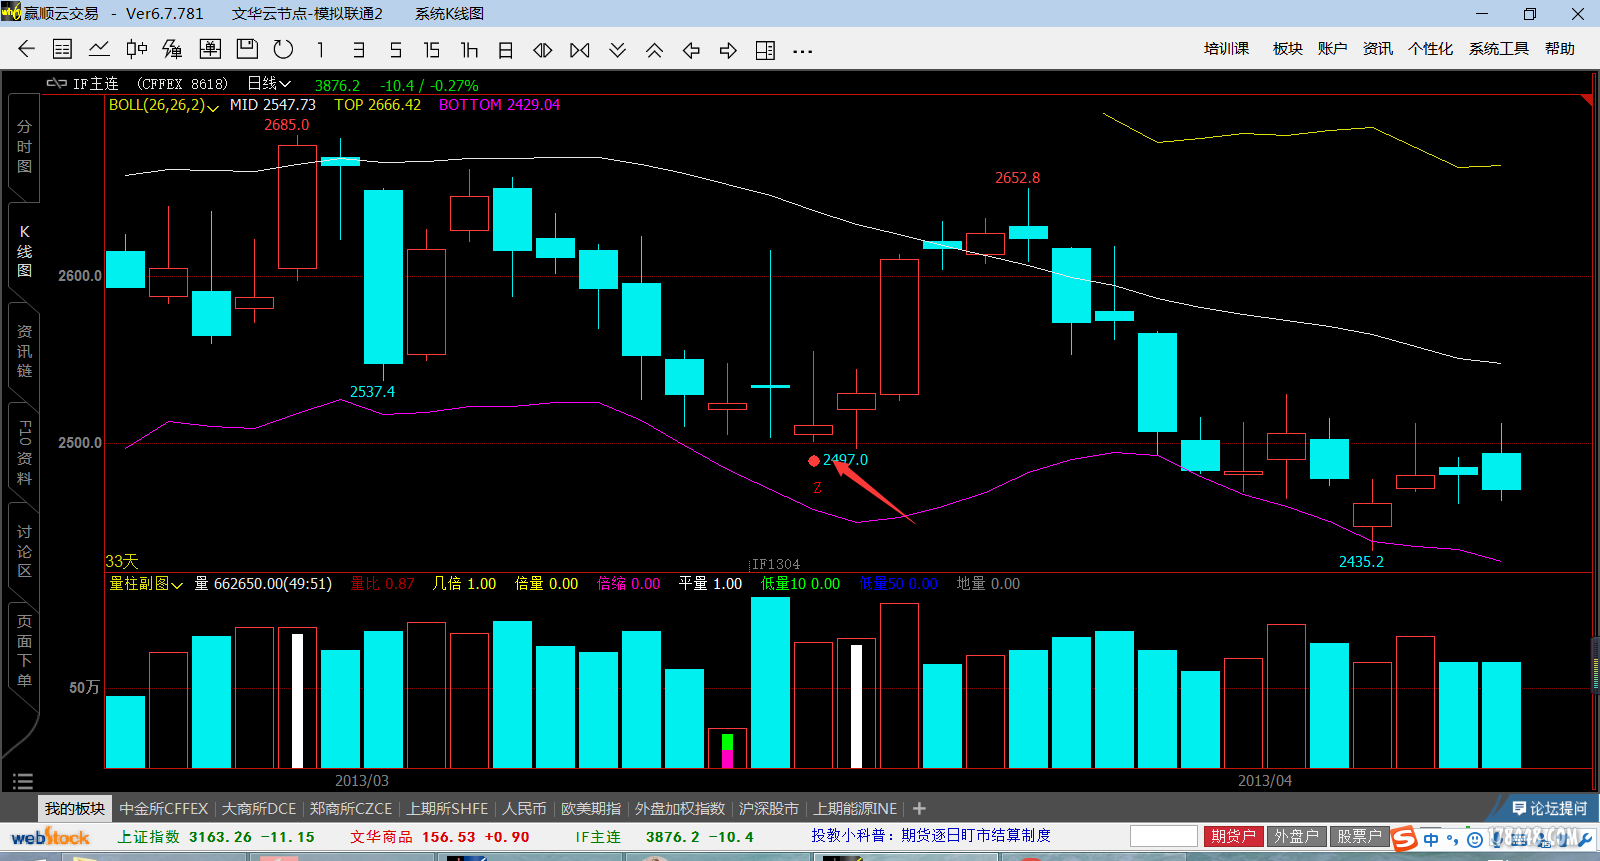This screenshot has width=1600, height=861.
Task: Click the horizontal compress chart icon
Action: click(580, 50)
